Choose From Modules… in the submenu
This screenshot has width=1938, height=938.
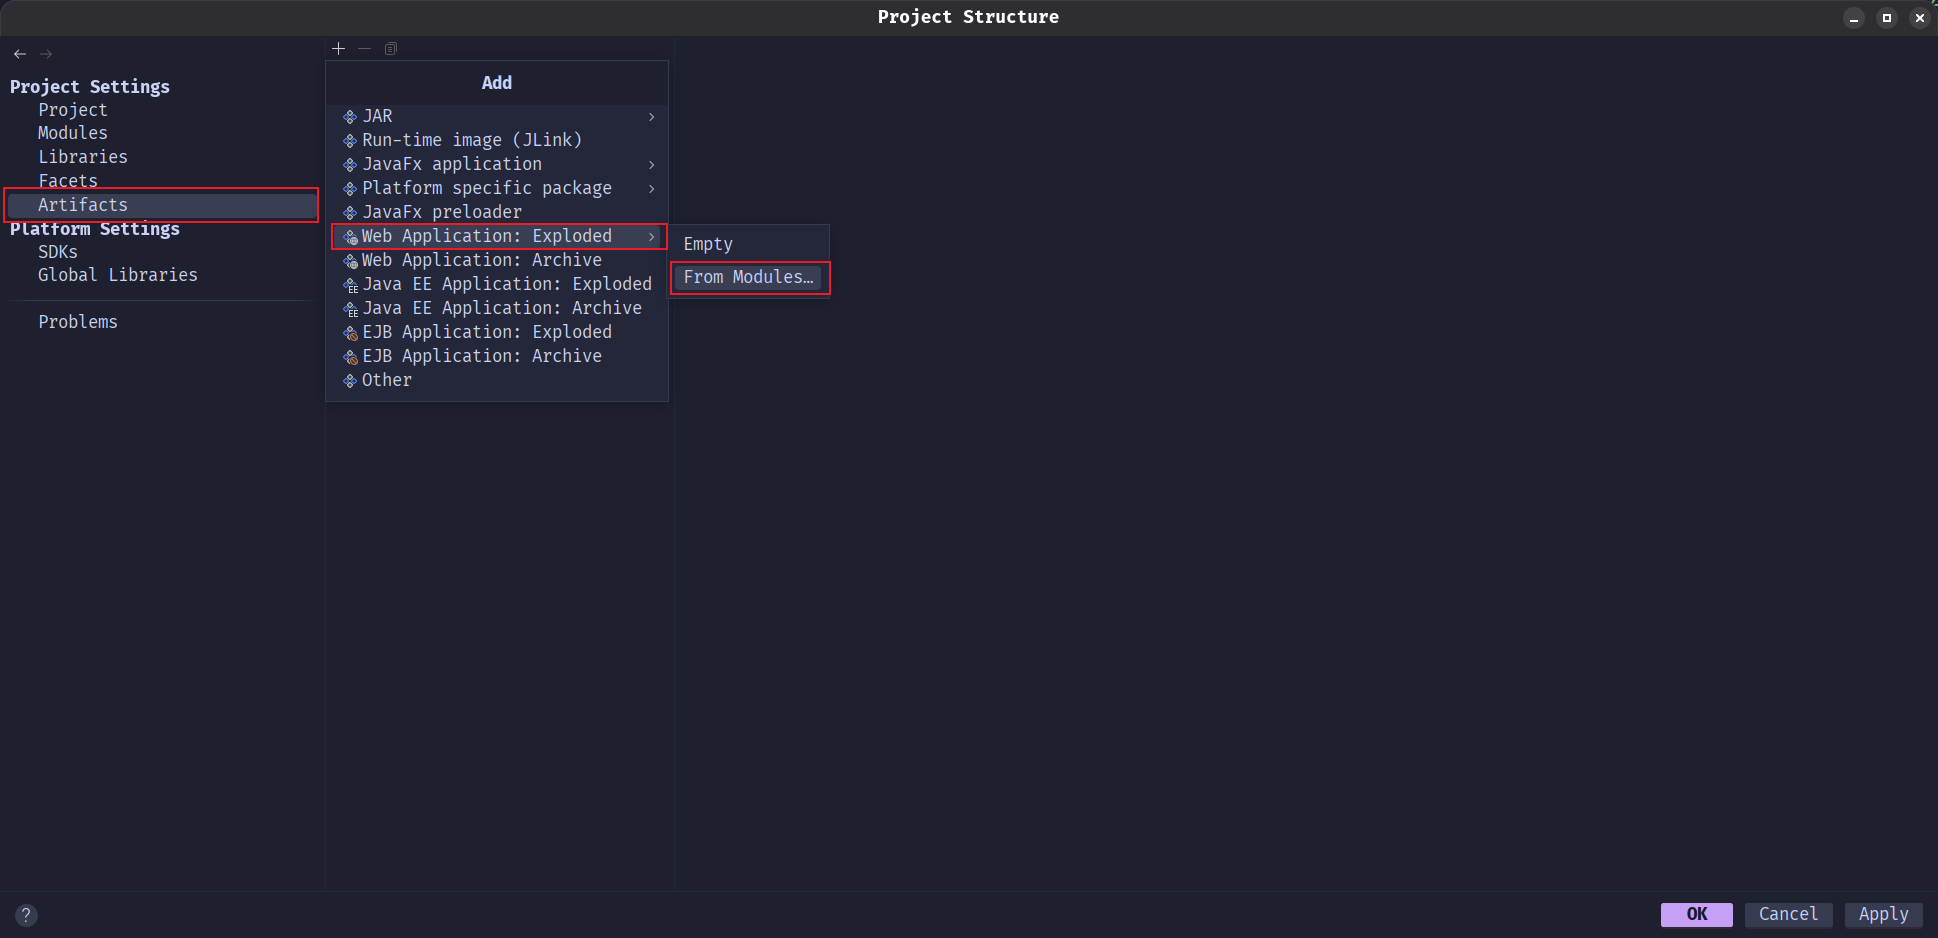point(748,277)
